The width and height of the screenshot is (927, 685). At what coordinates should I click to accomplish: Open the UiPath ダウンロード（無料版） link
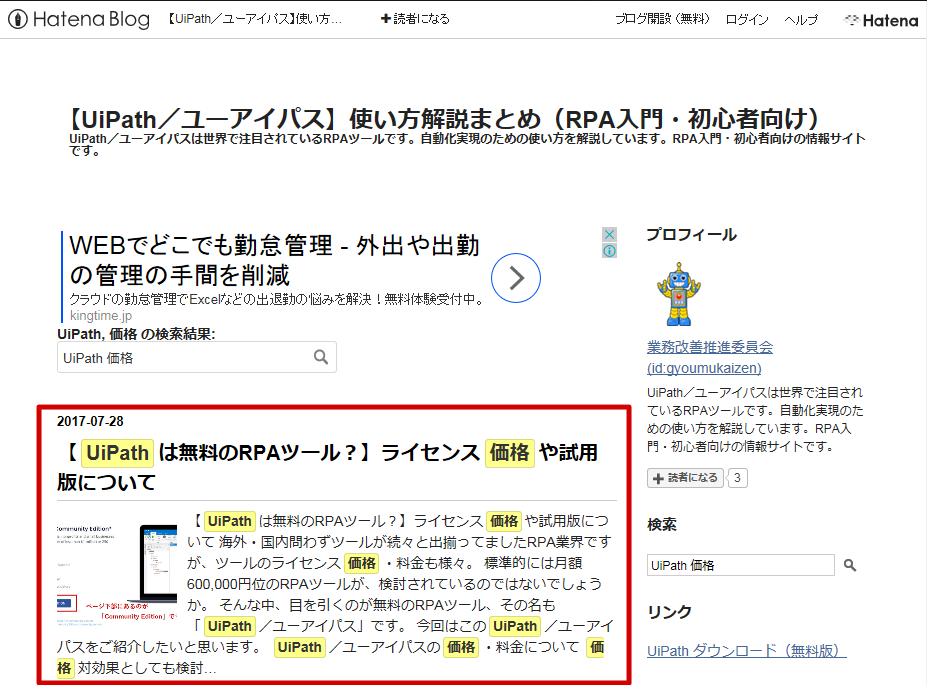pyautogui.click(x=747, y=651)
